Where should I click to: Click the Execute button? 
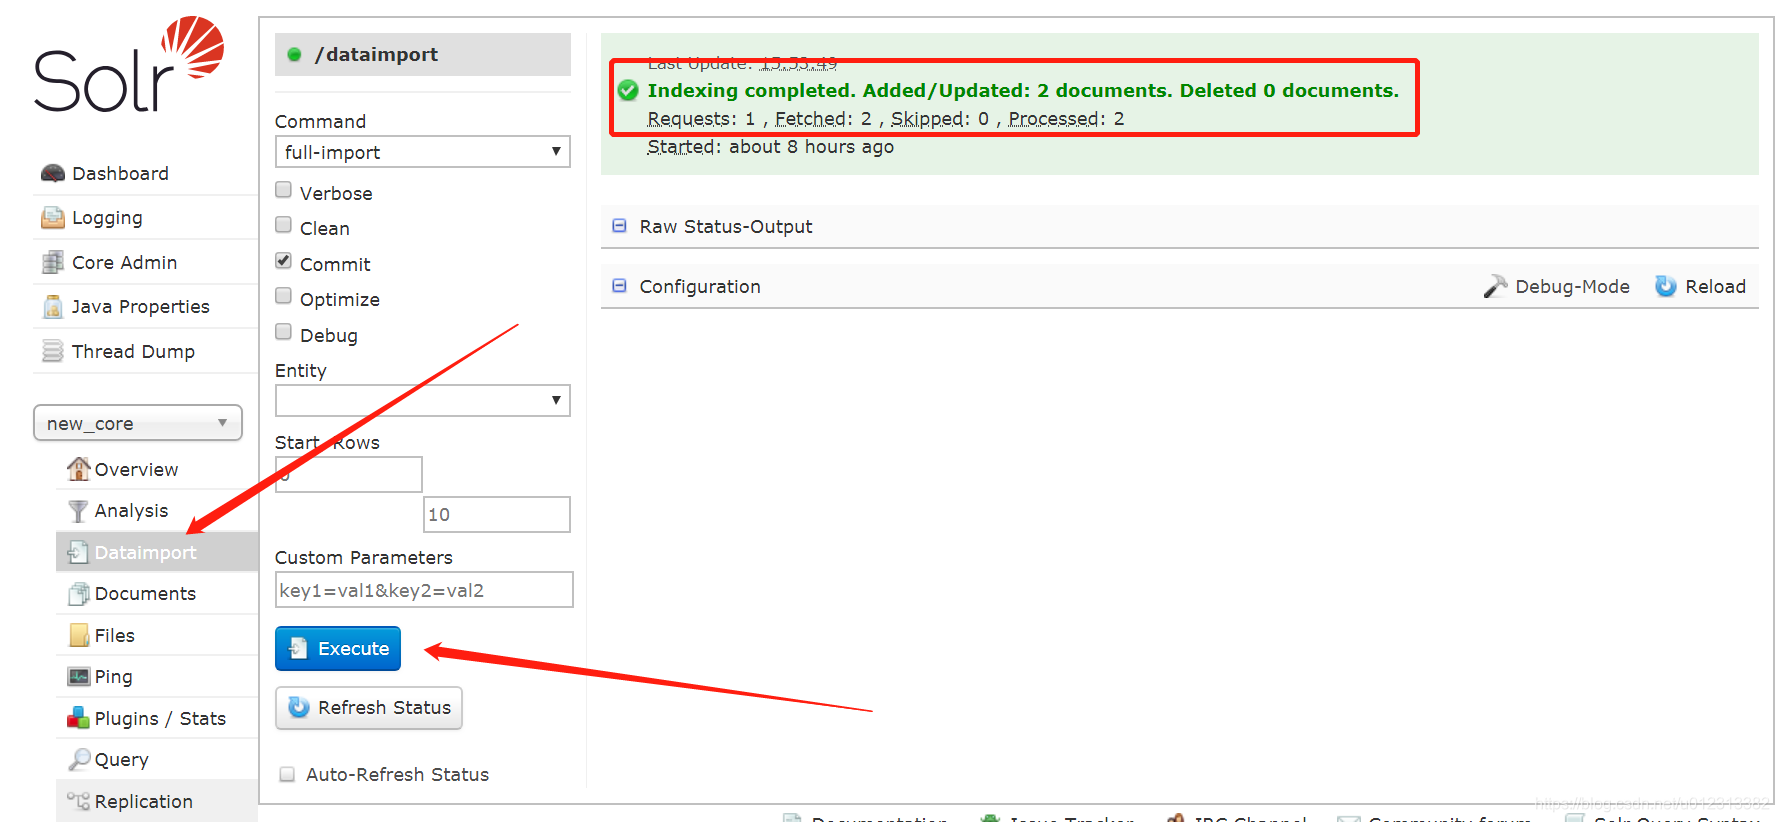coord(338,648)
